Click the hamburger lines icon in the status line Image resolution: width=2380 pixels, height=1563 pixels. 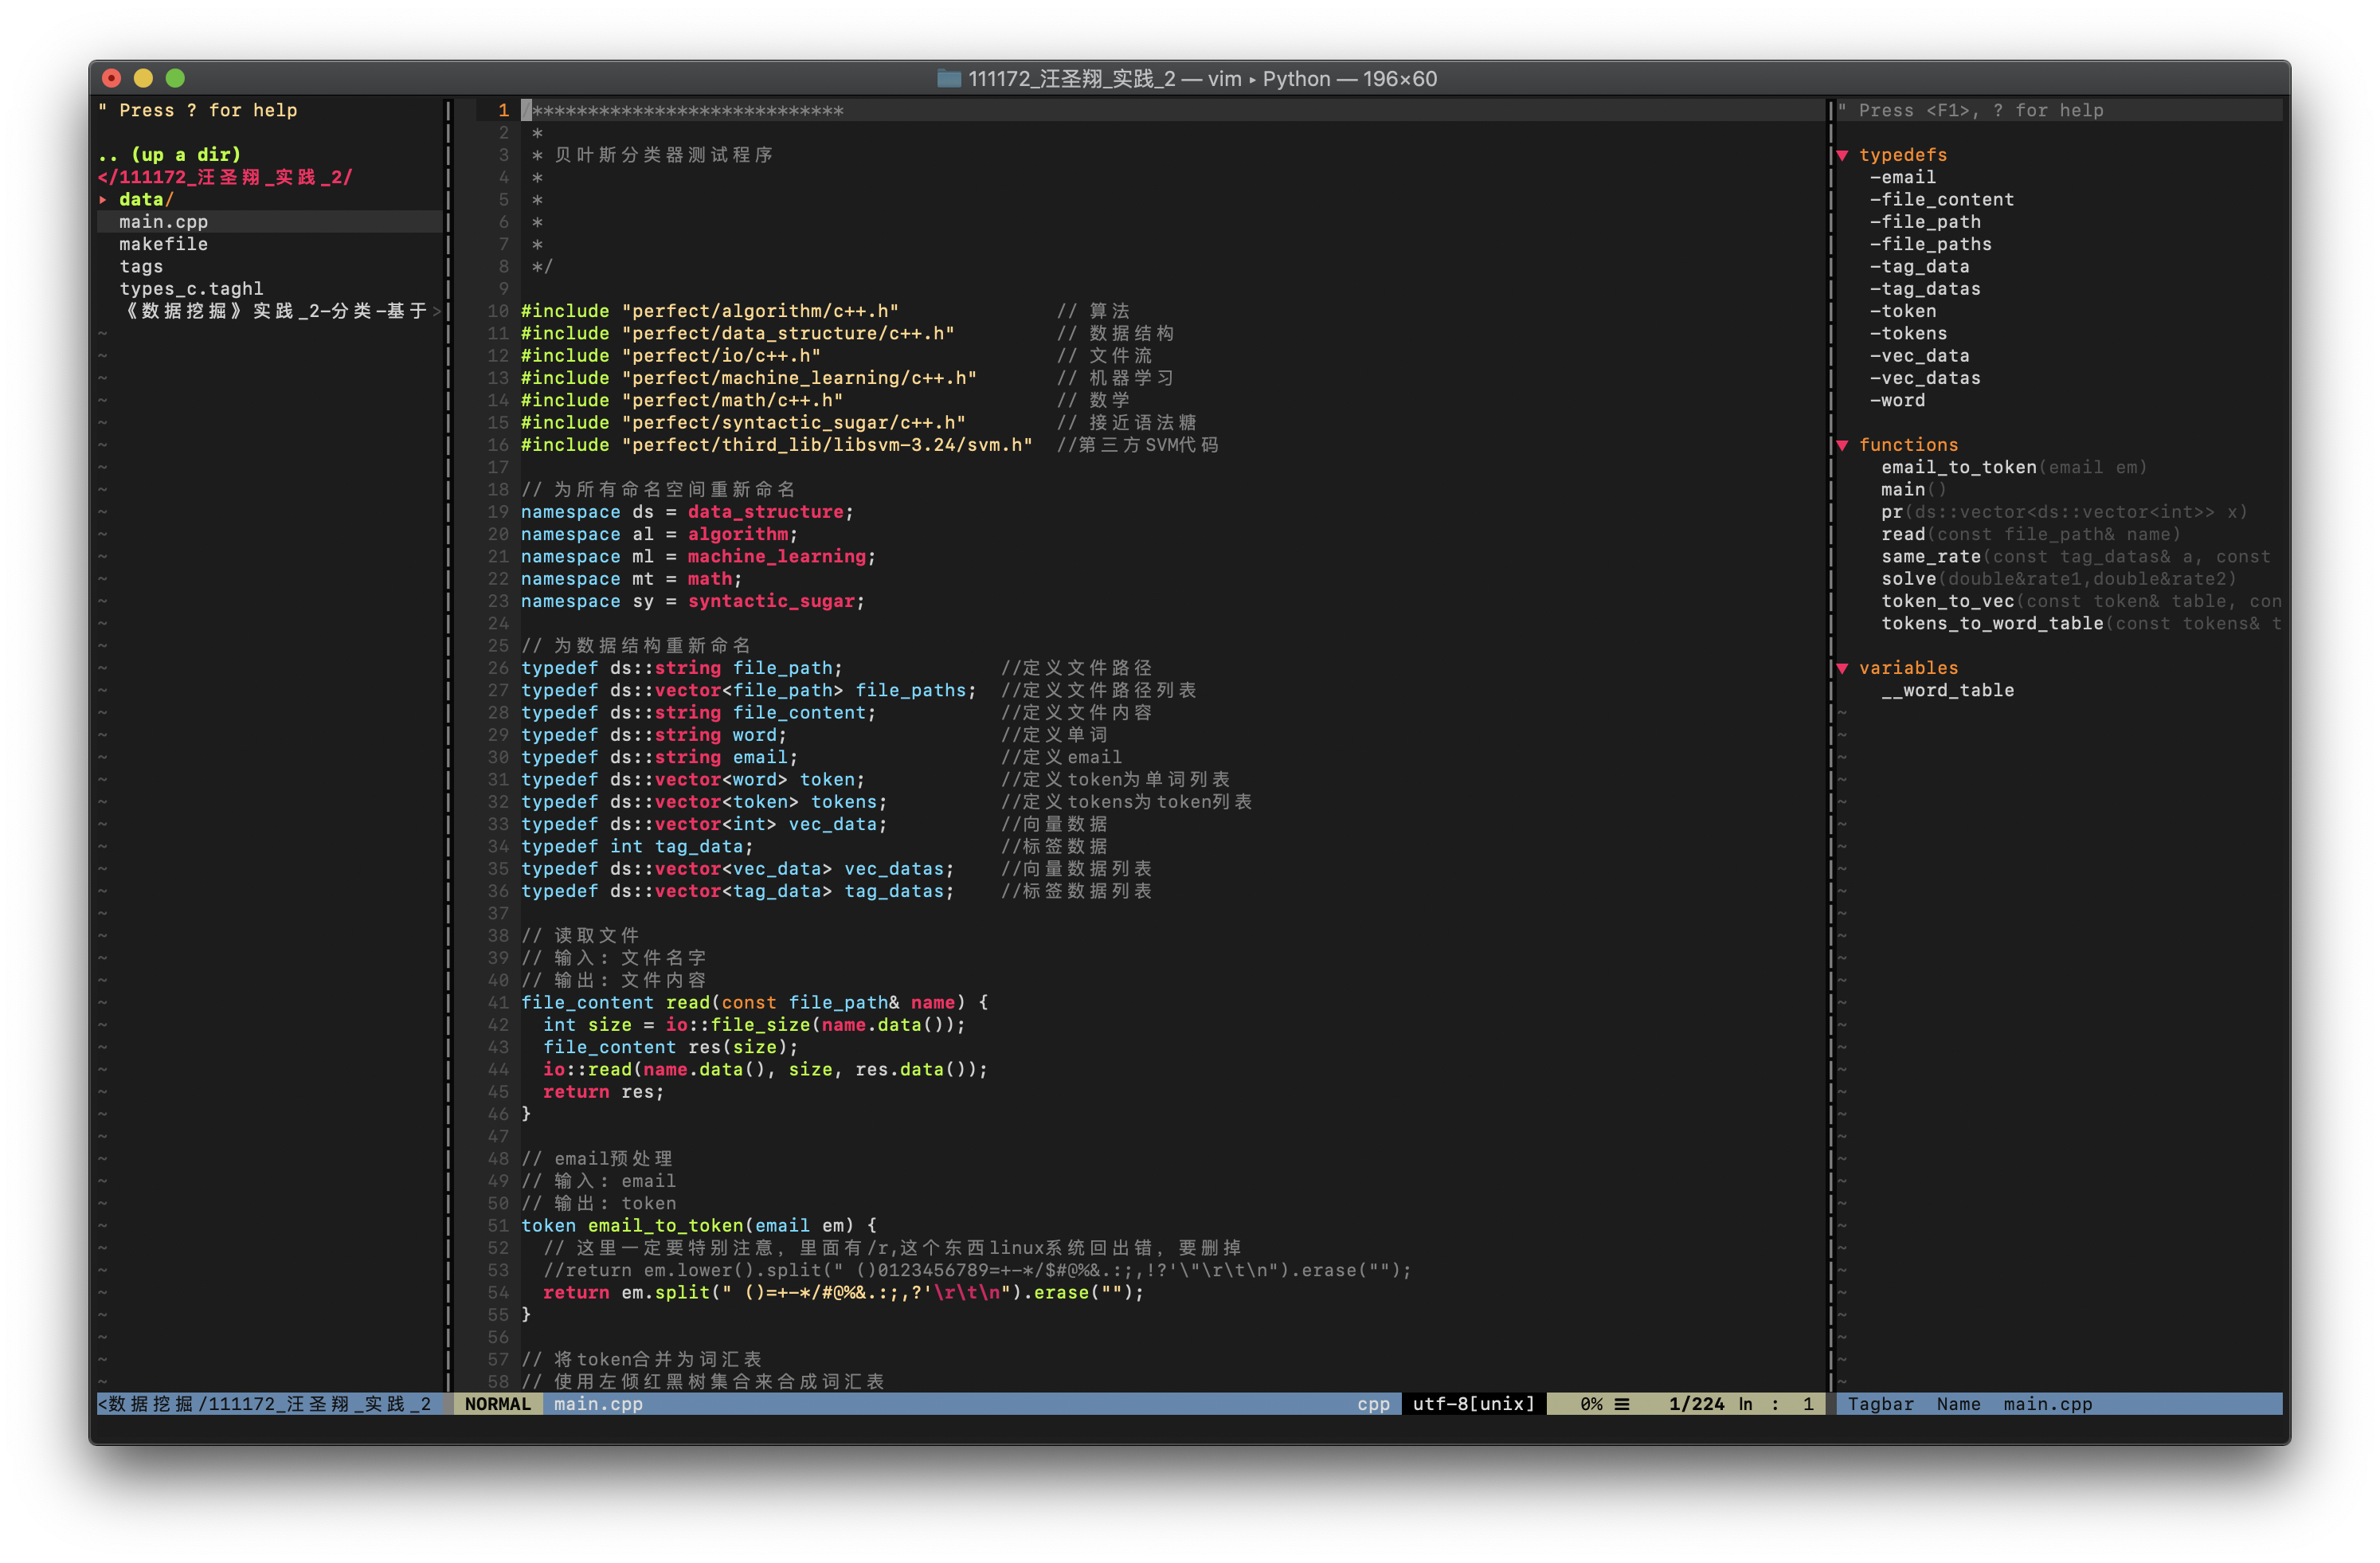[1622, 1404]
